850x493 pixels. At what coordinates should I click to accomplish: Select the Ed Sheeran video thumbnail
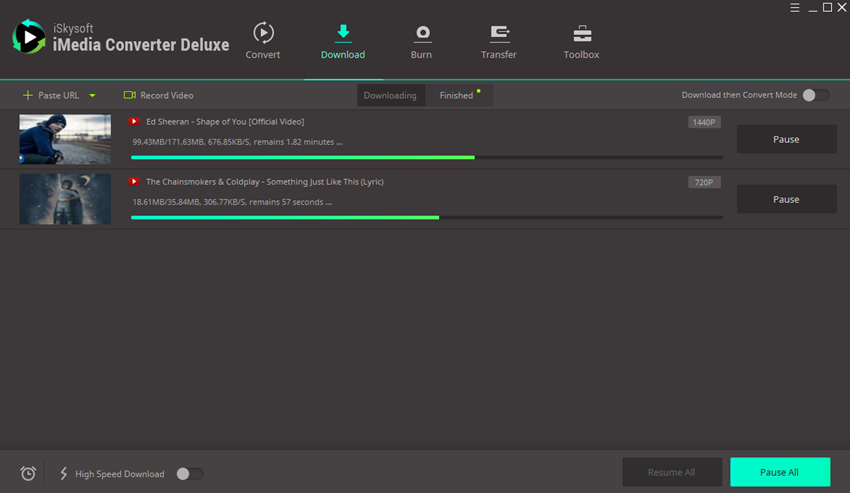pos(65,139)
